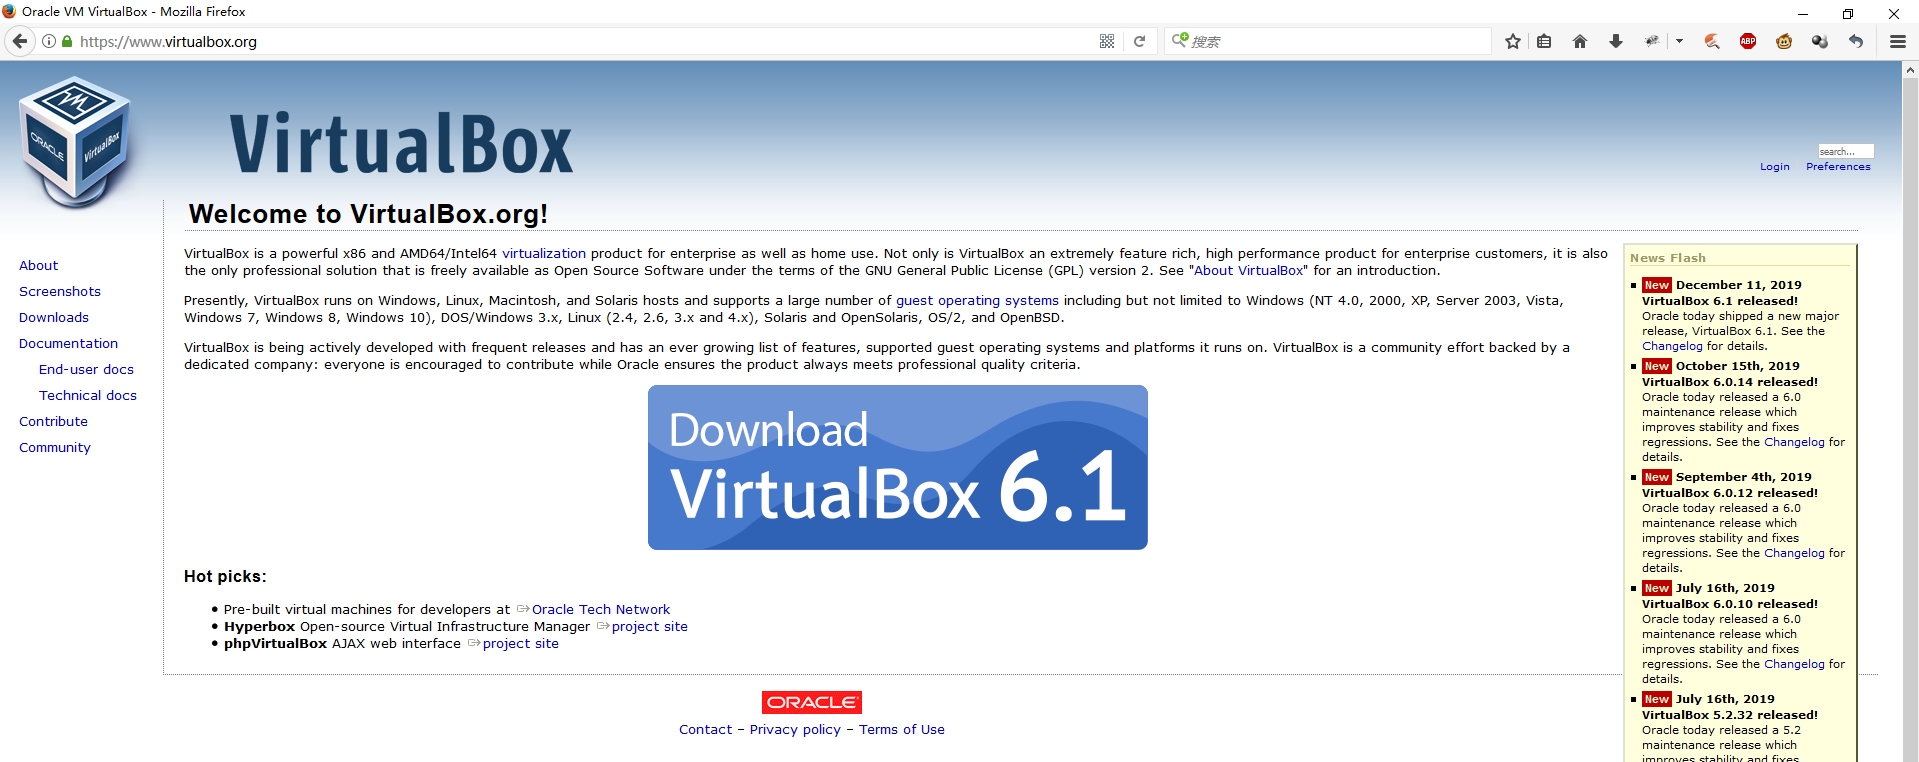Viewport: 1919px width, 762px height.
Task: Open the Terms of Use footer link
Action: (902, 729)
